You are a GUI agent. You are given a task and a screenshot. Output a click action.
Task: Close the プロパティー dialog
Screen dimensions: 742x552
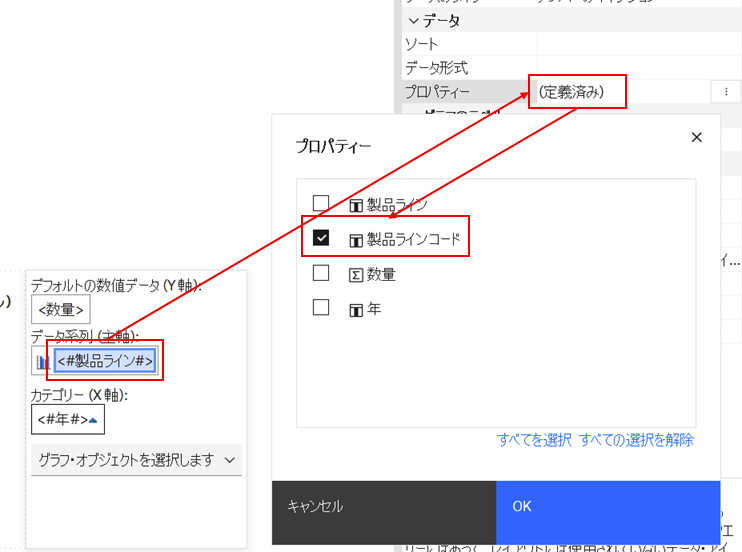(697, 137)
